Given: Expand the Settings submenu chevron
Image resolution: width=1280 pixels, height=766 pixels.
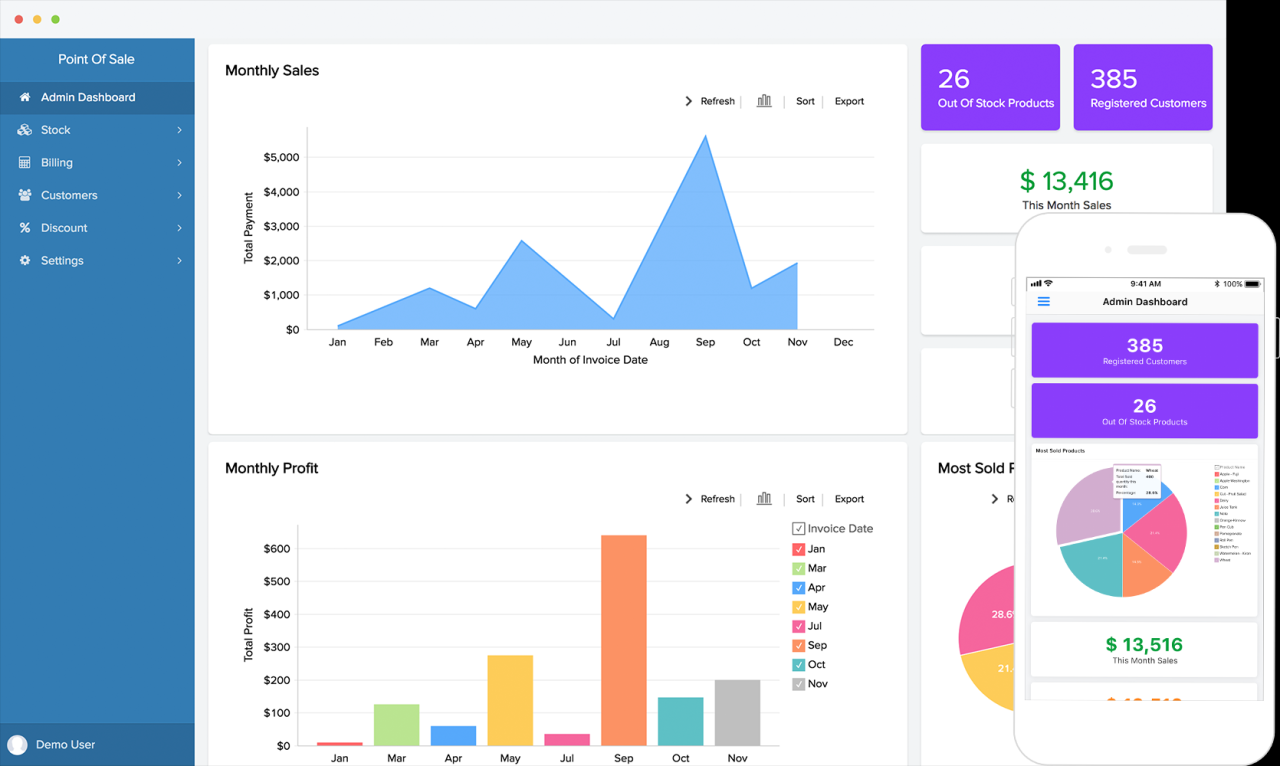Looking at the screenshot, I should pos(180,260).
